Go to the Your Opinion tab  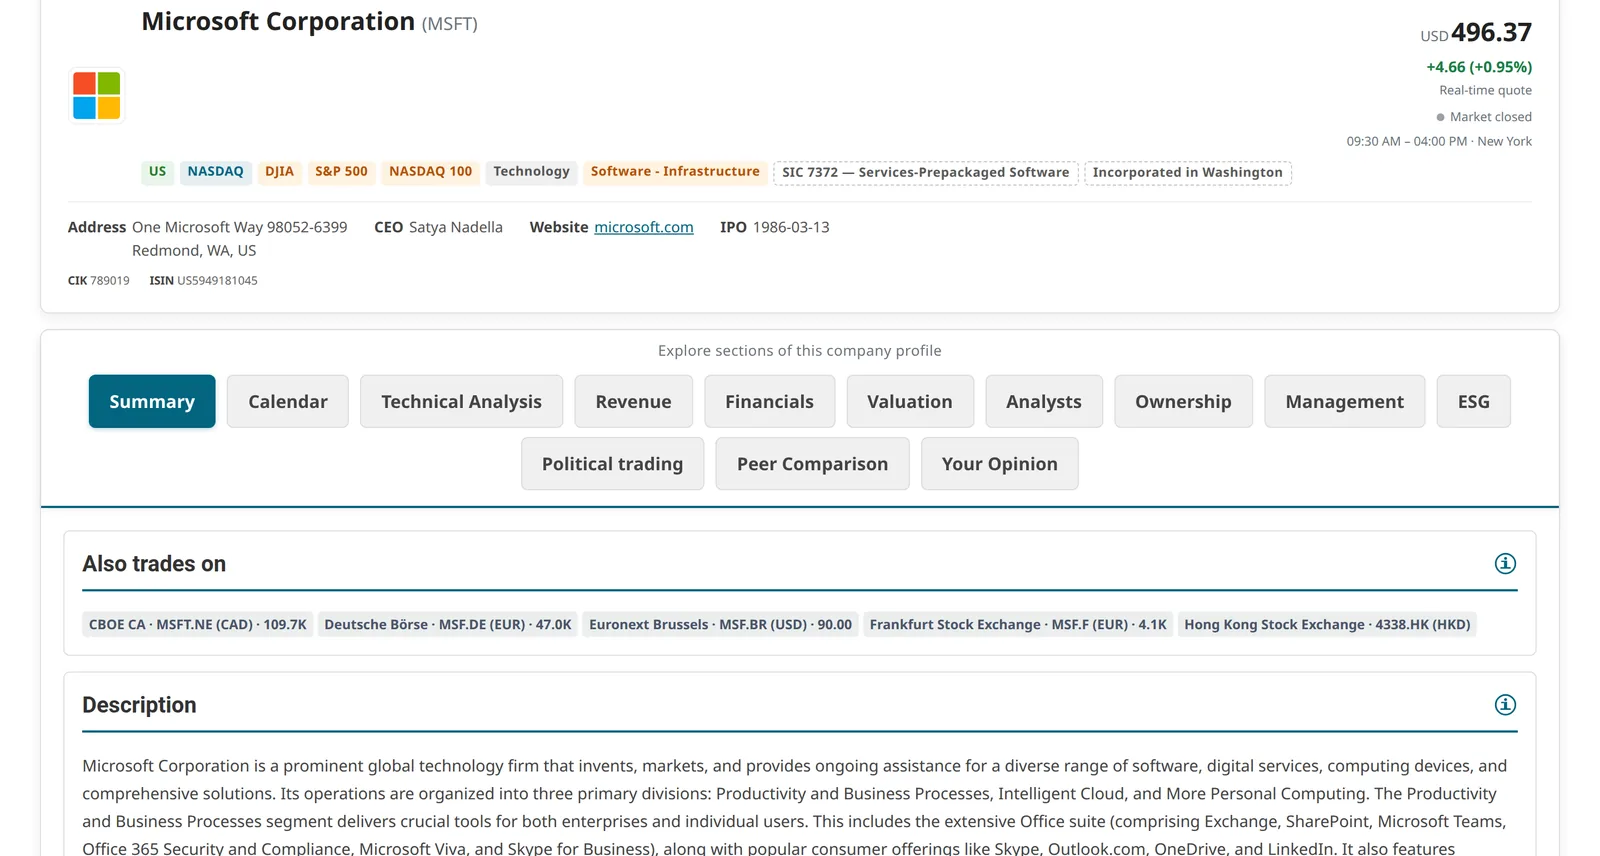pyautogui.click(x=1000, y=463)
